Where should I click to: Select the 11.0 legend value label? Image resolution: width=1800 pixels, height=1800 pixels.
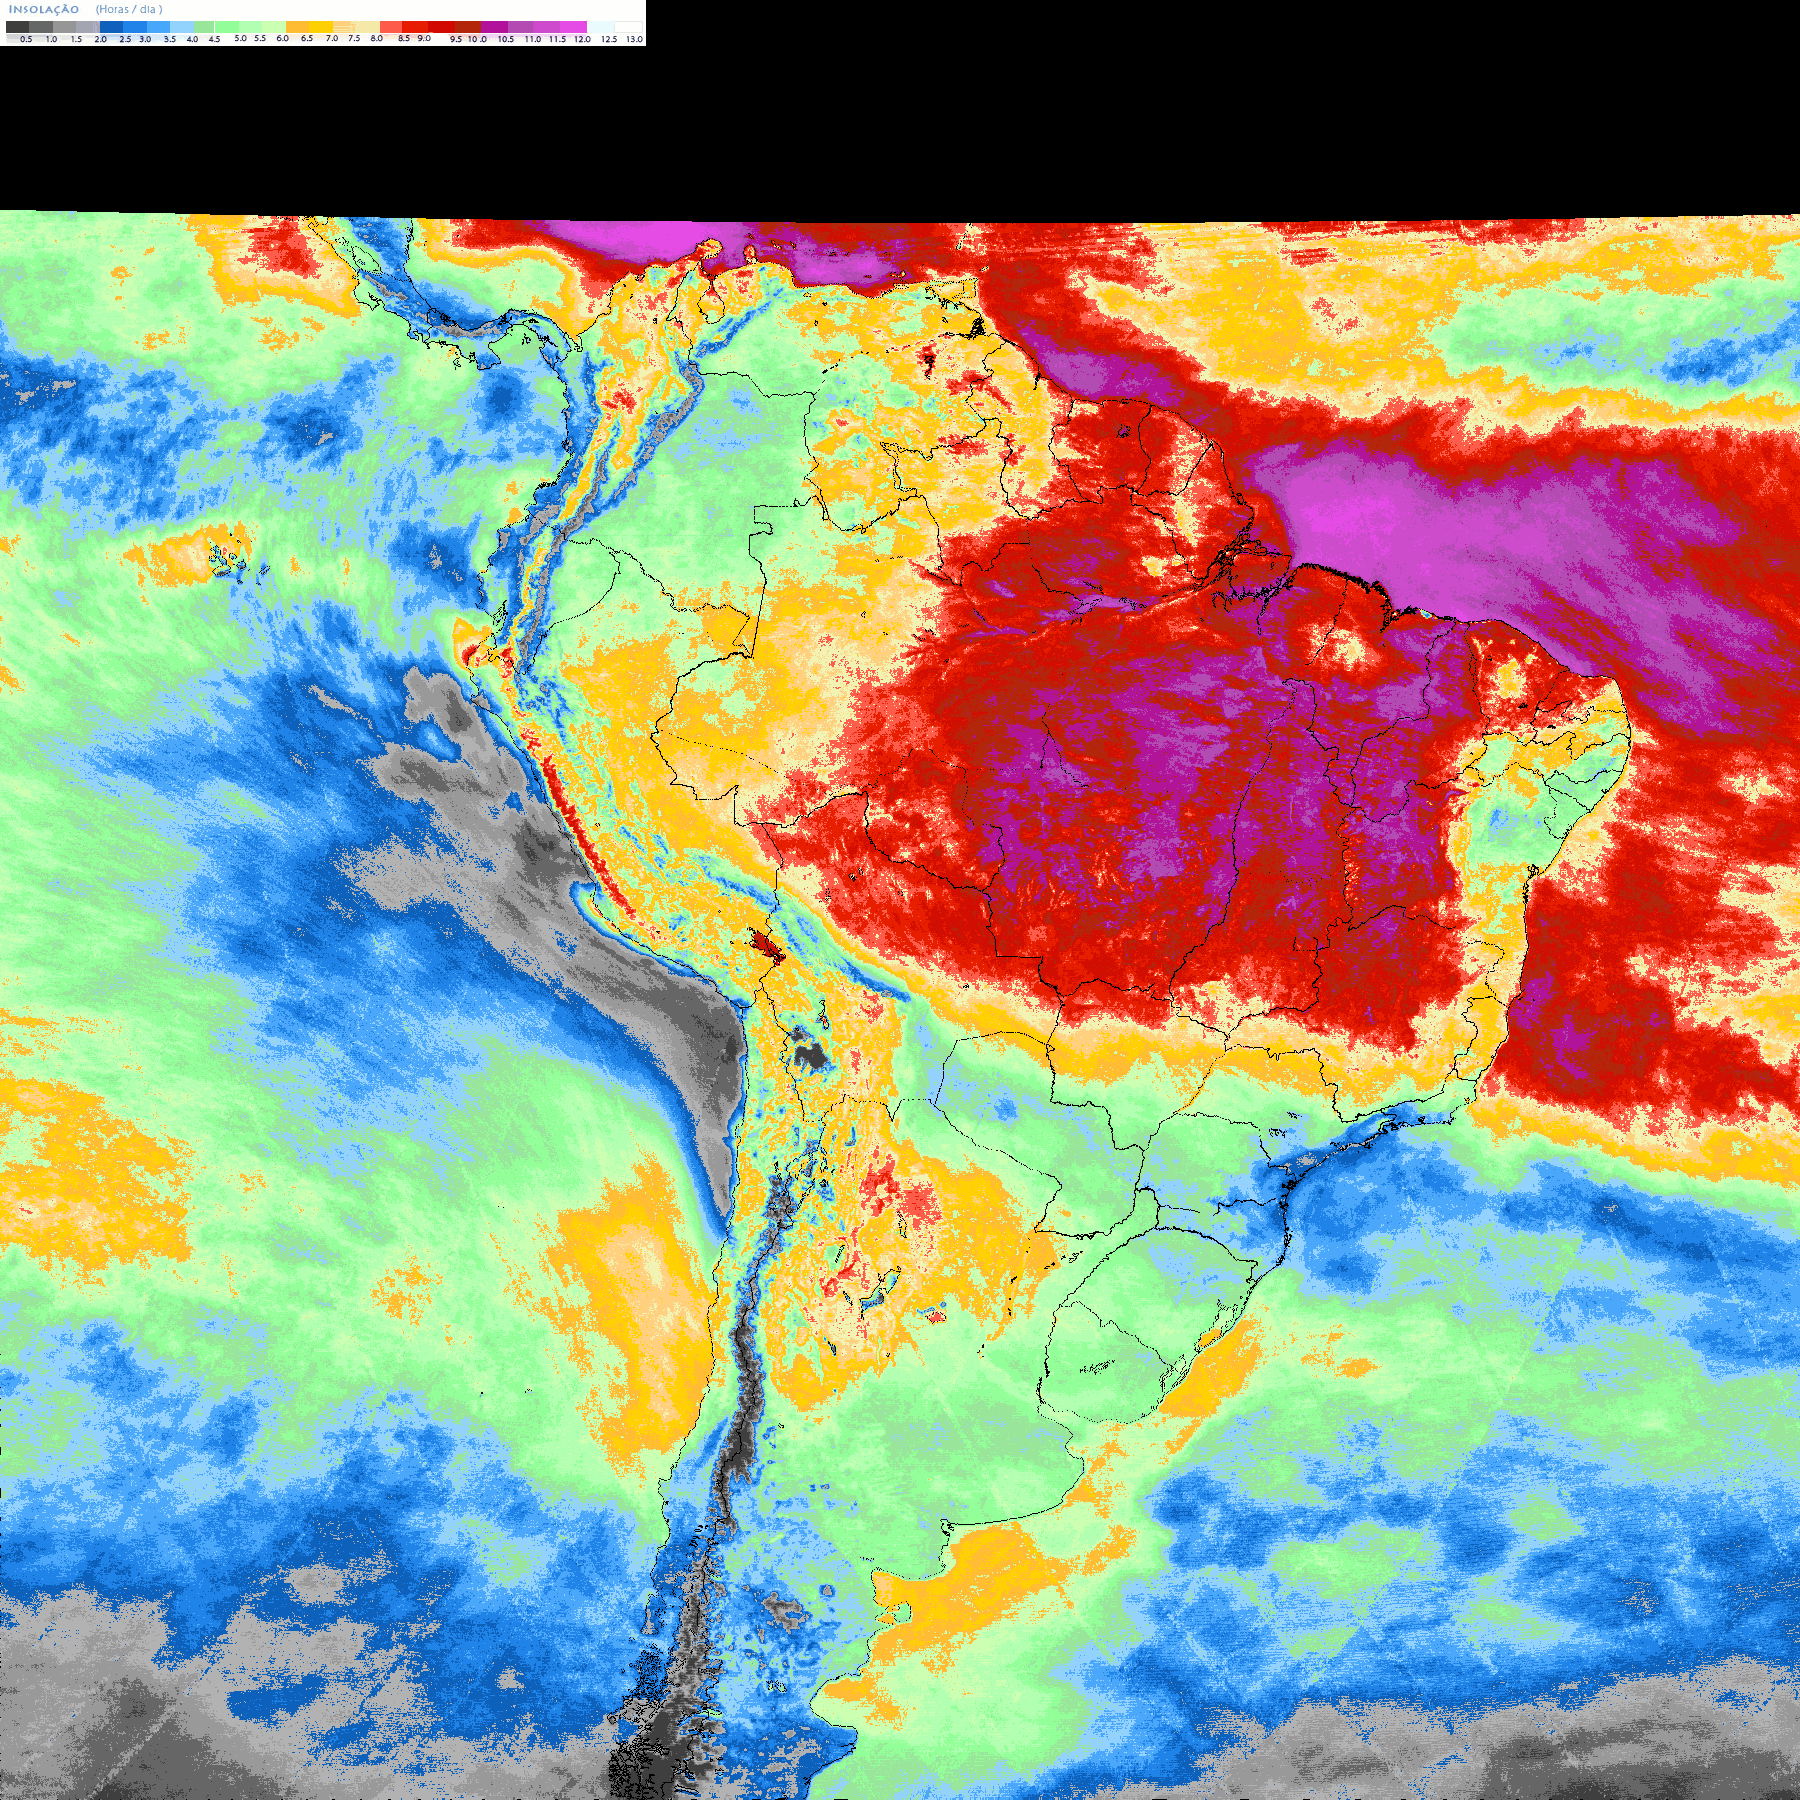point(533,39)
